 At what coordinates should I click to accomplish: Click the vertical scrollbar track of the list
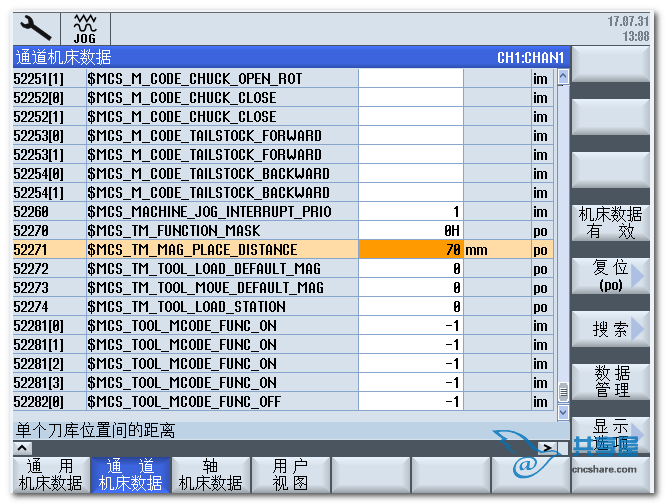click(562, 240)
